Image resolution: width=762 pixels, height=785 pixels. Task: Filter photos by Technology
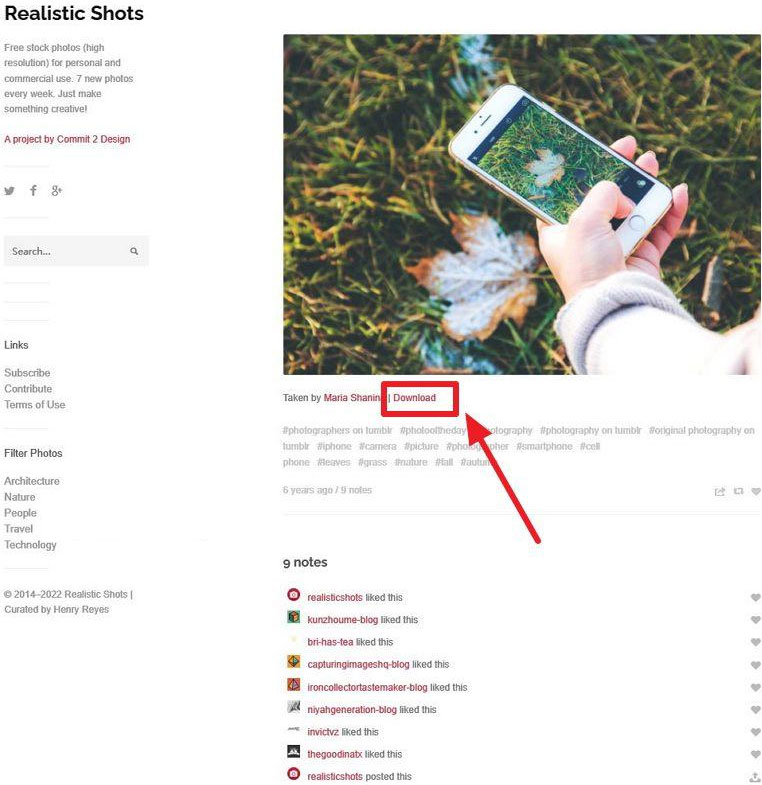[x=30, y=545]
